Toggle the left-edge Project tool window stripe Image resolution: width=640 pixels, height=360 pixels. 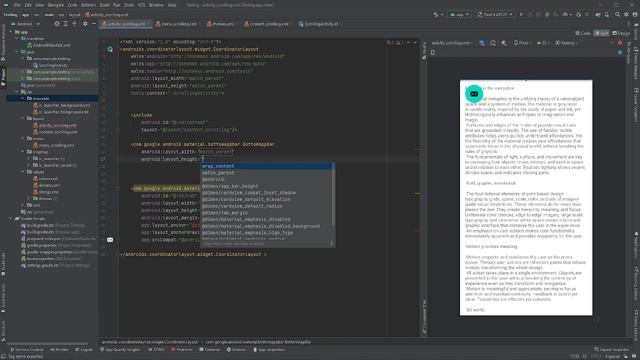pyautogui.click(x=3, y=77)
